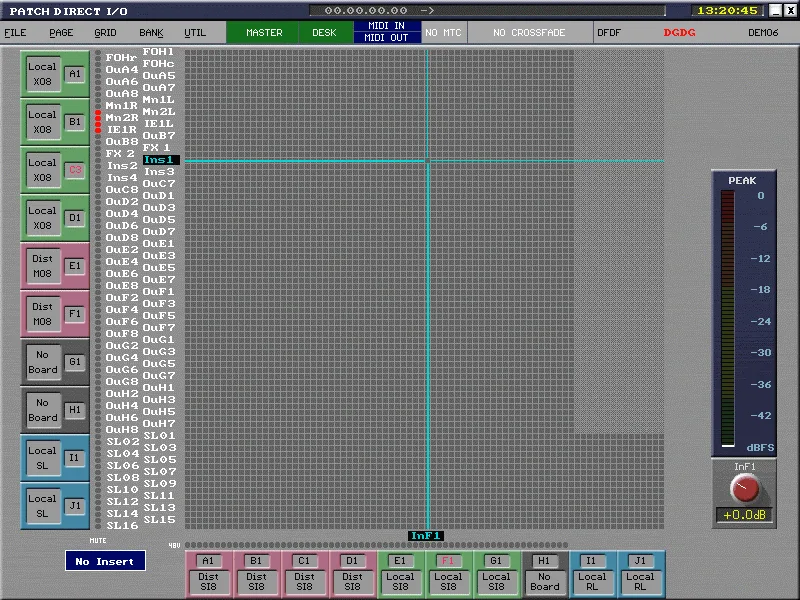Screen dimensions: 800x600
Task: Select output bank F1 Dist MO8
Action: coord(55,314)
